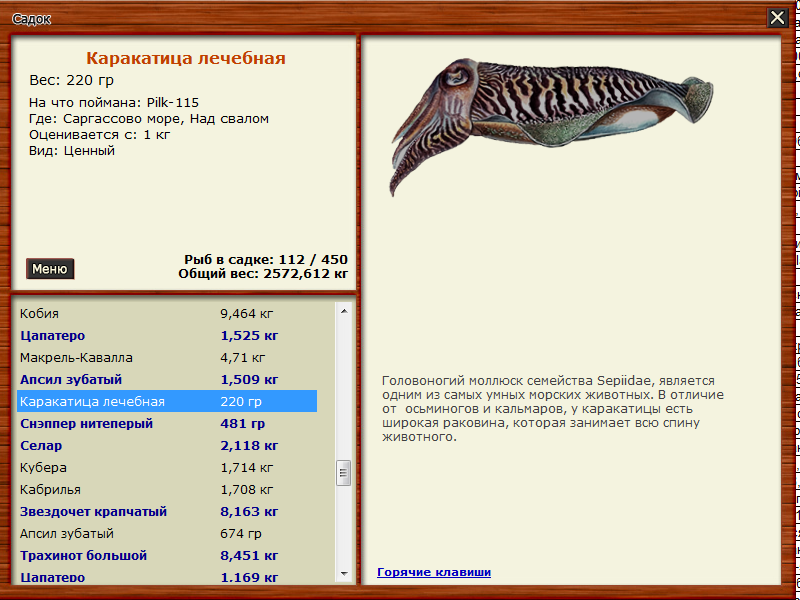Open the Горячие клавиши link
Screen dimensions: 800x600
[x=433, y=572]
